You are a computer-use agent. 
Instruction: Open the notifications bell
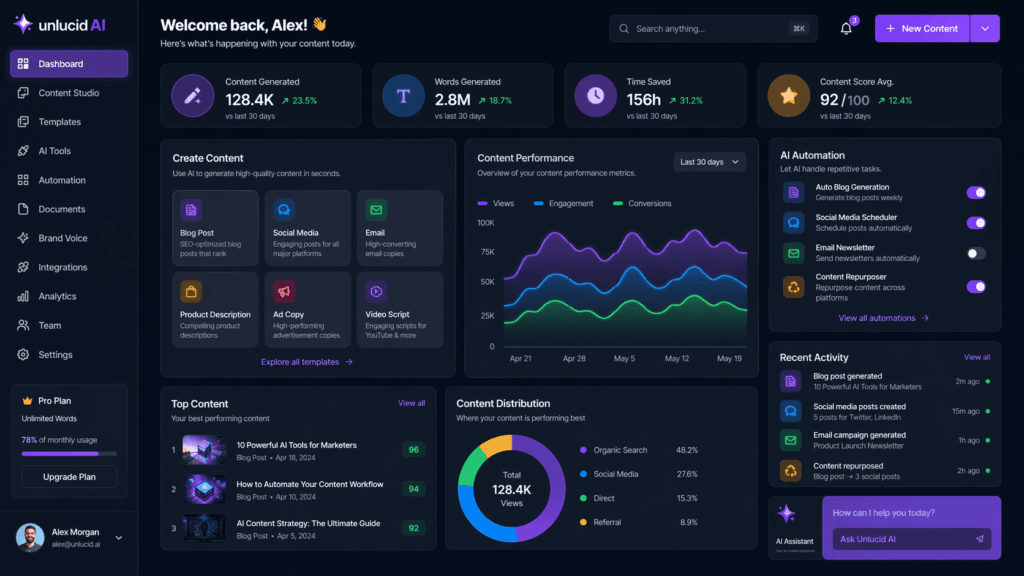tap(846, 29)
